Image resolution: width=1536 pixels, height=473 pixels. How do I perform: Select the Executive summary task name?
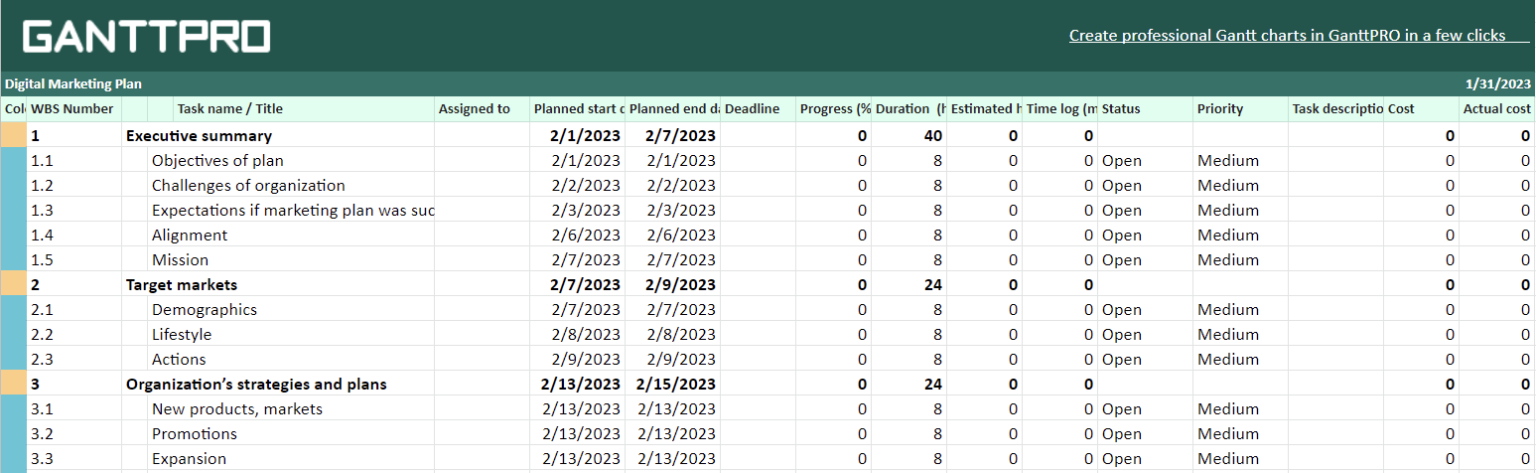tap(199, 136)
